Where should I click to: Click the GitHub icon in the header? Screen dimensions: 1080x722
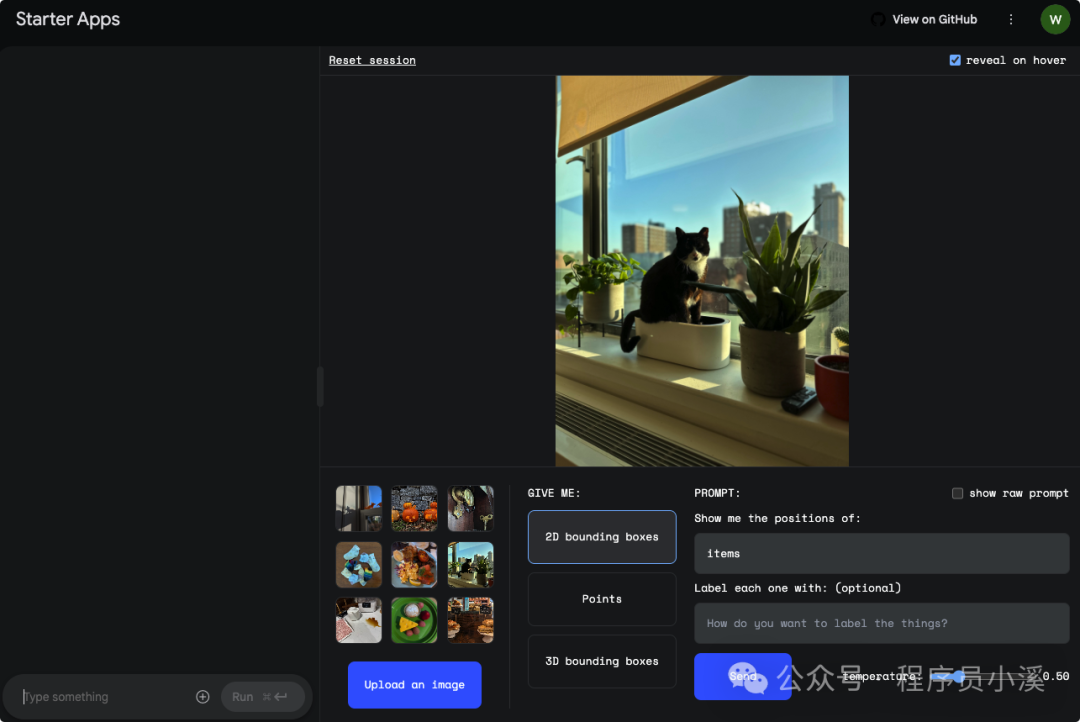pos(877,18)
